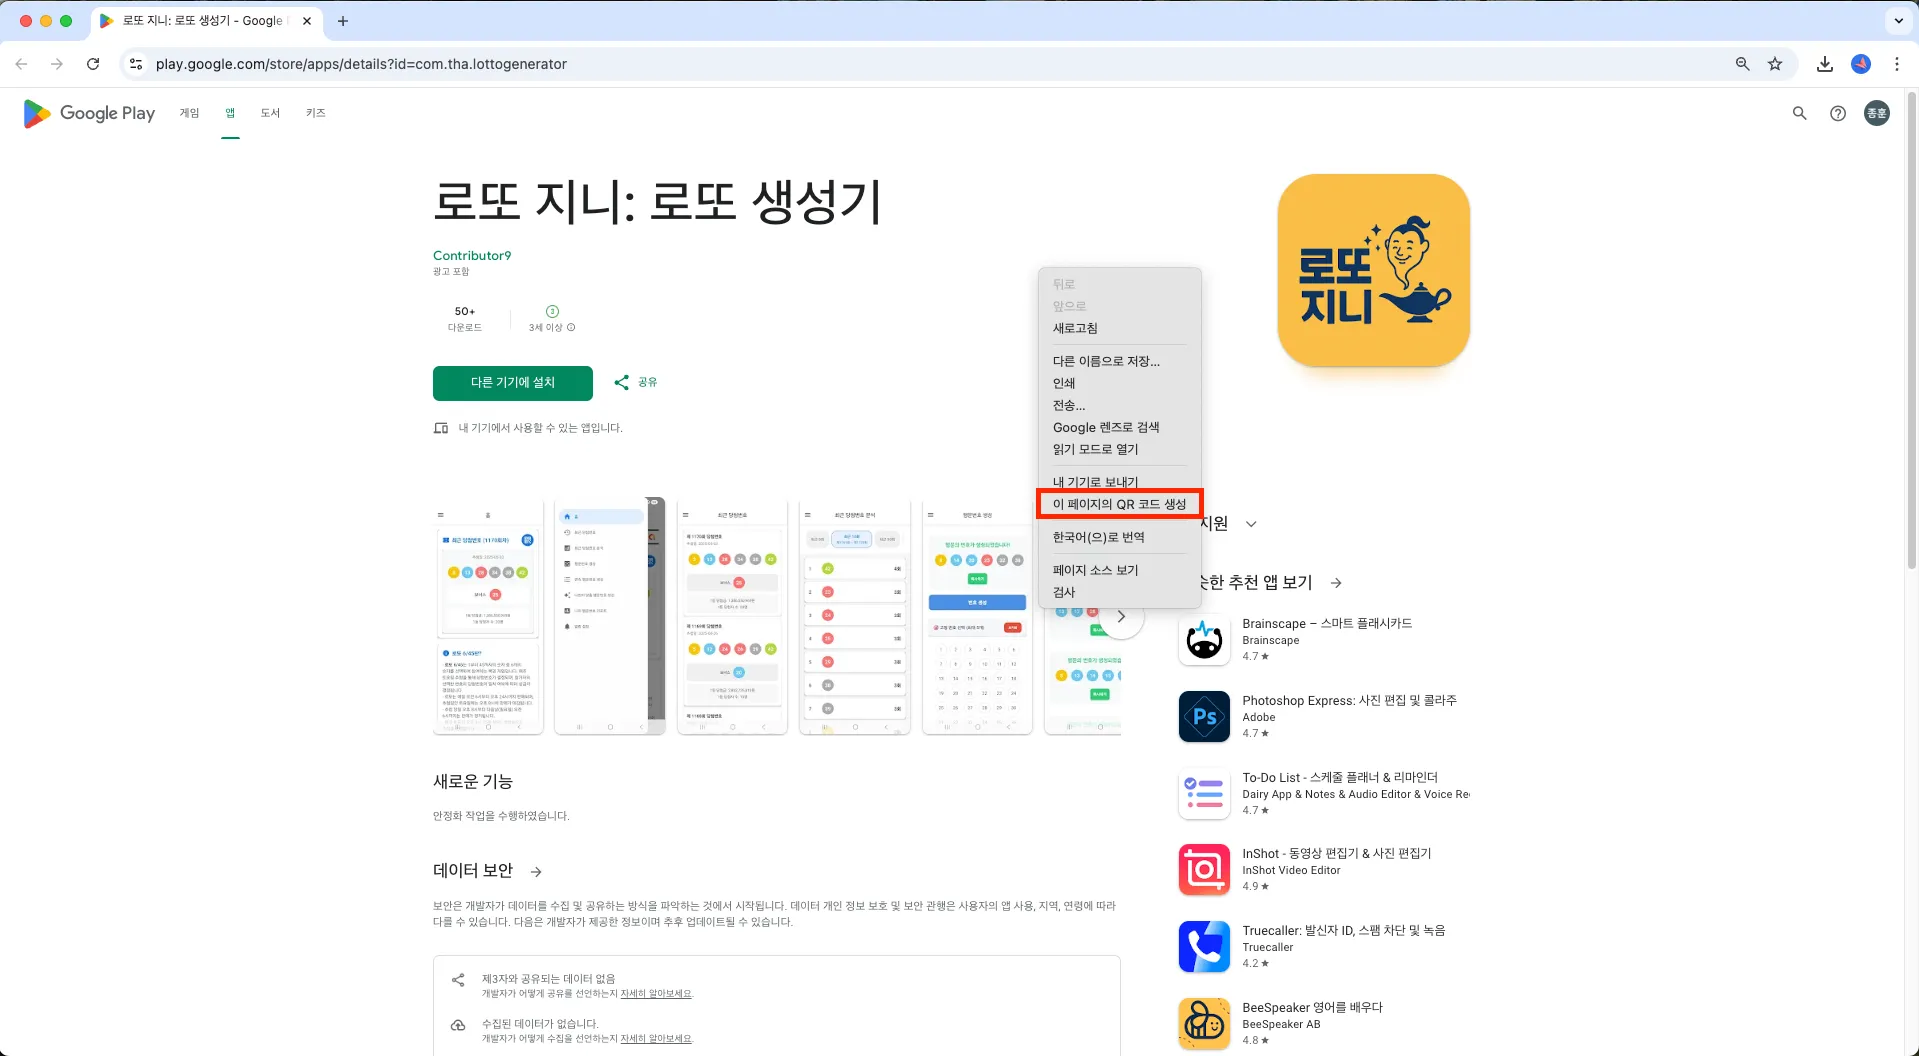The width and height of the screenshot is (1919, 1056).
Task: Click browser forward arrow
Action: [x=57, y=64]
